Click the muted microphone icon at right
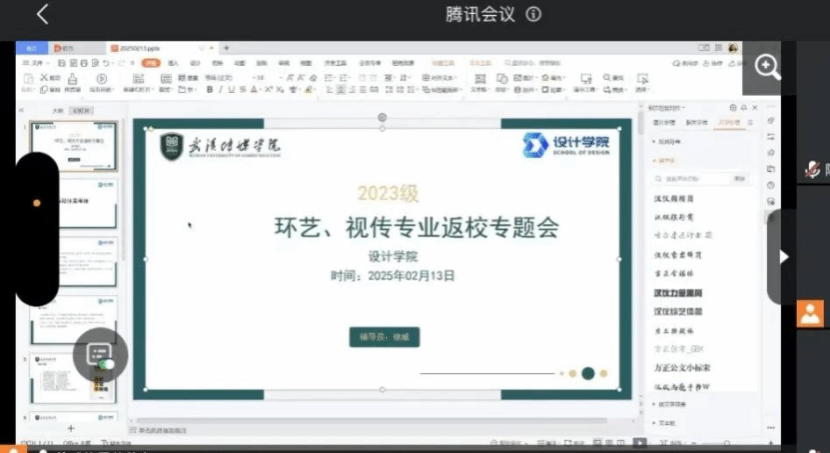Image resolution: width=830 pixels, height=453 pixels. (x=813, y=169)
